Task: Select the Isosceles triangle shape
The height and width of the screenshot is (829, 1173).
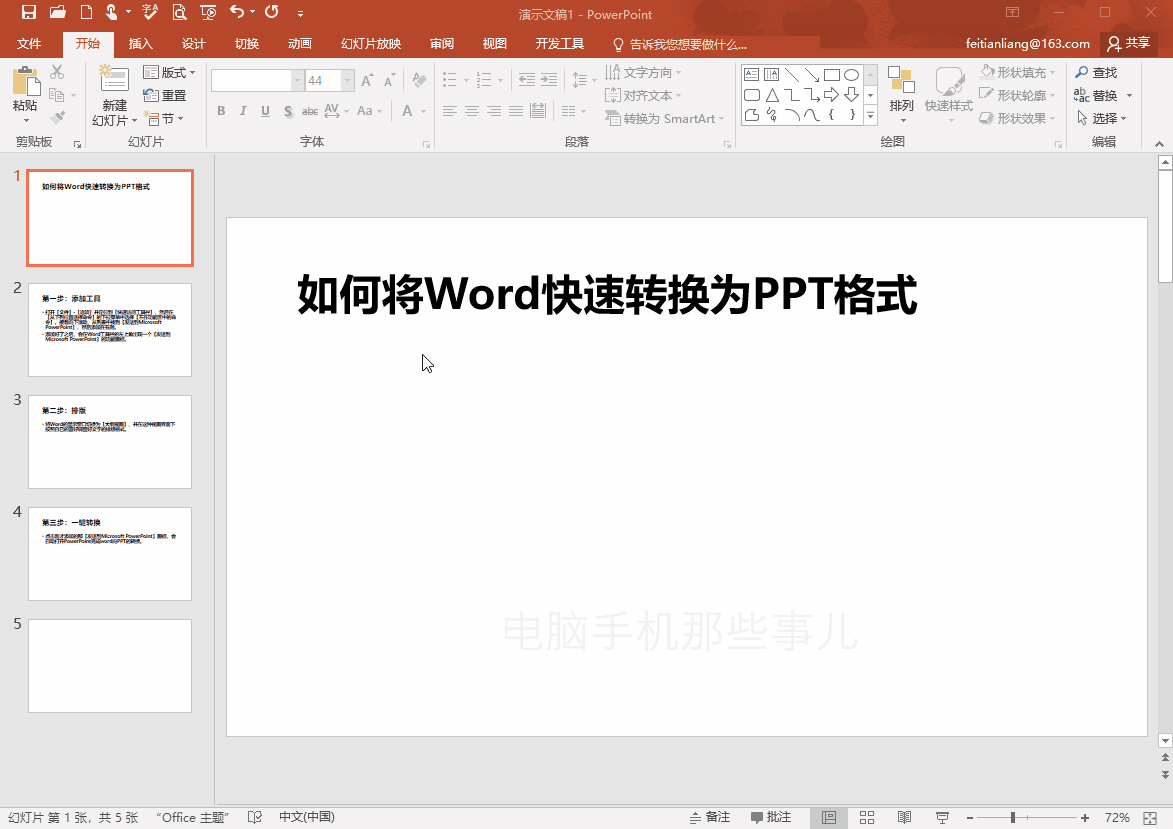Action: tap(772, 95)
